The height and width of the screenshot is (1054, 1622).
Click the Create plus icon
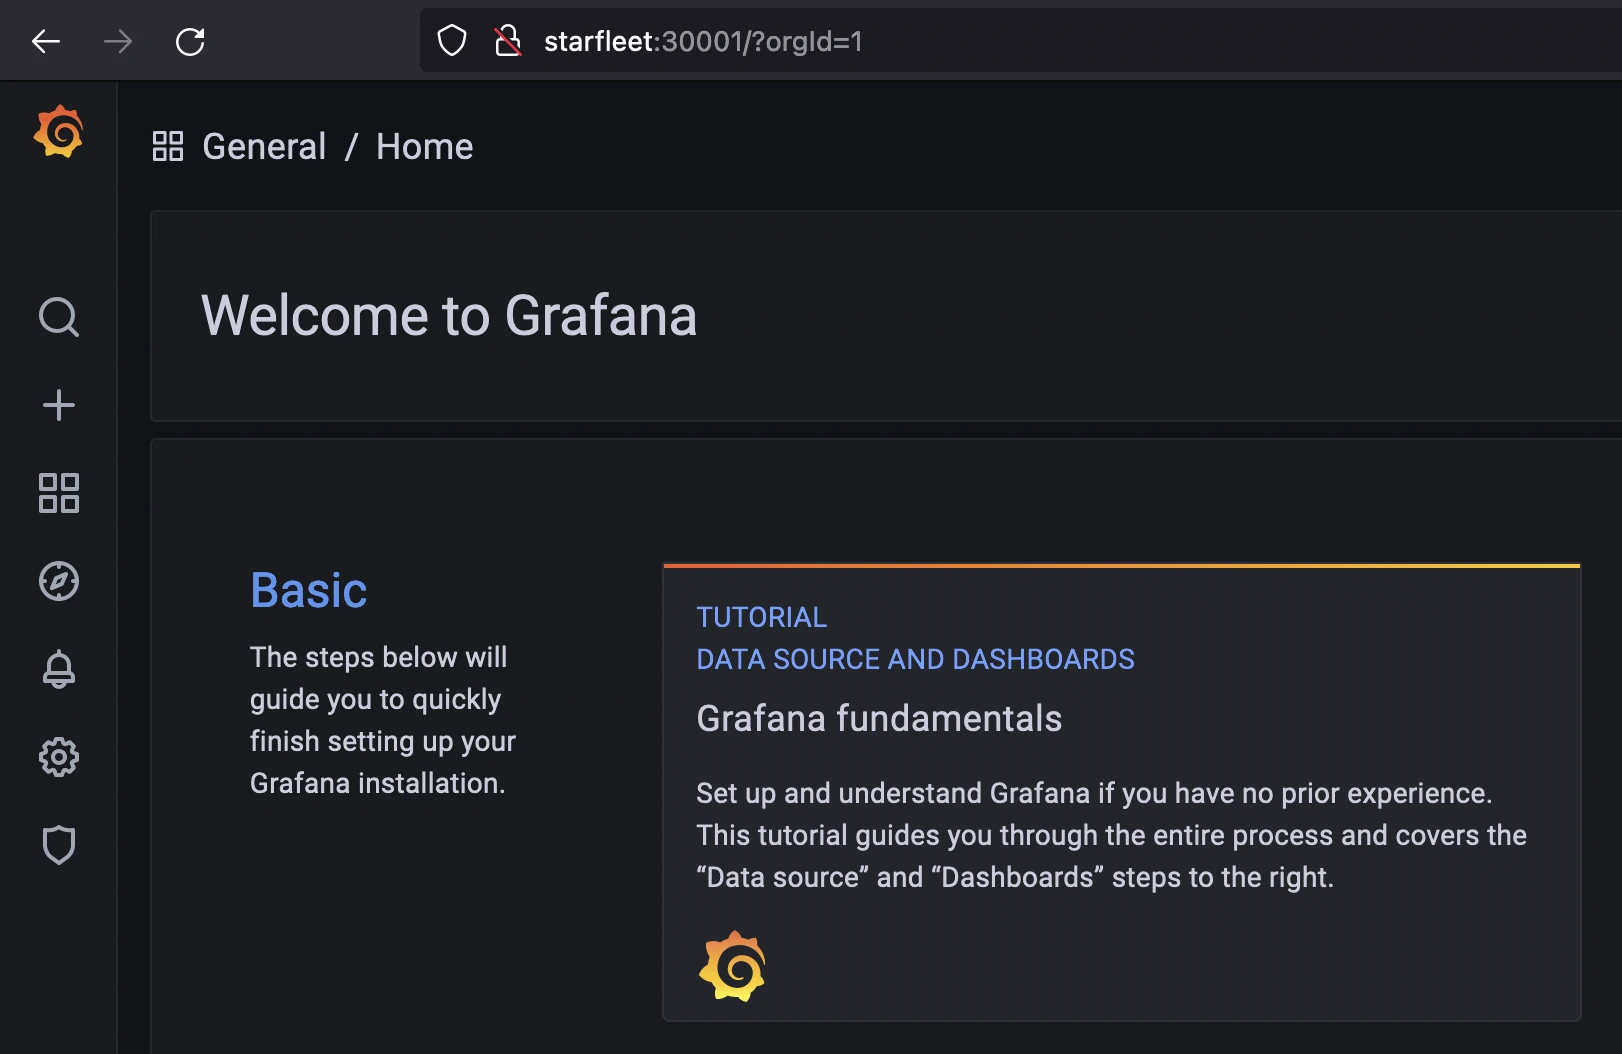point(58,405)
